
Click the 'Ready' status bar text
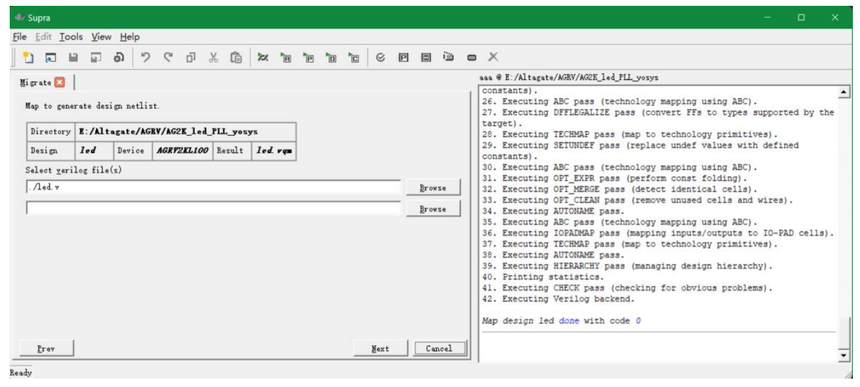pyautogui.click(x=21, y=372)
